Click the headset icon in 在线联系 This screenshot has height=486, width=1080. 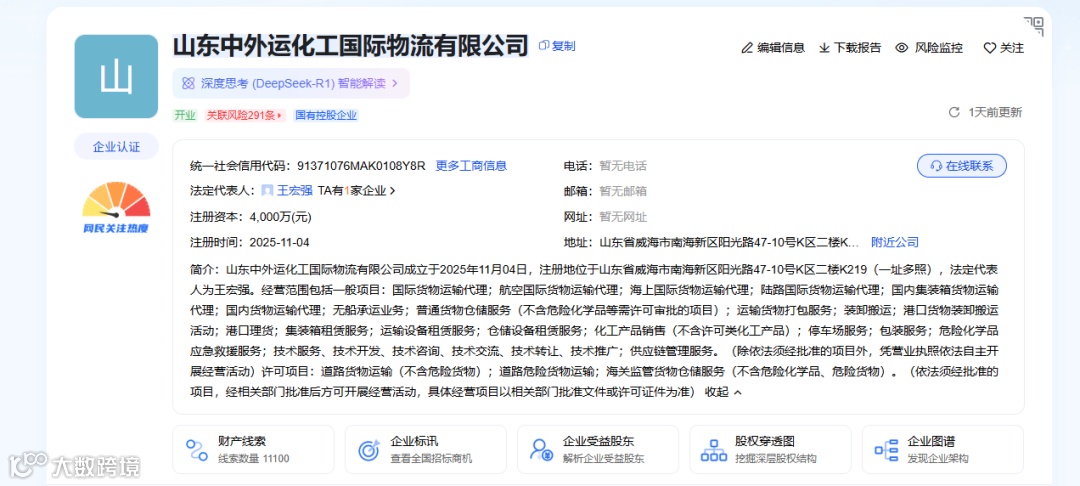coord(936,166)
